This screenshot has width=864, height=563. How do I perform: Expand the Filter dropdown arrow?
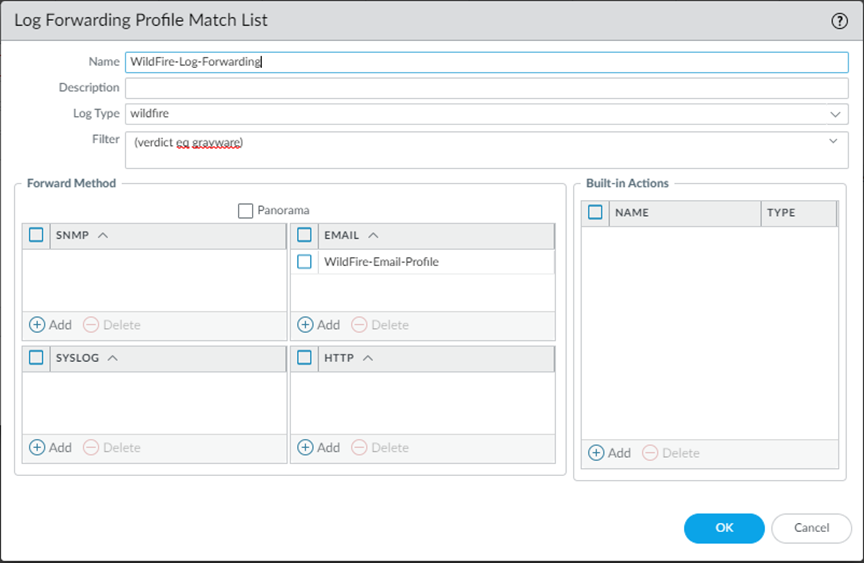pyautogui.click(x=834, y=141)
